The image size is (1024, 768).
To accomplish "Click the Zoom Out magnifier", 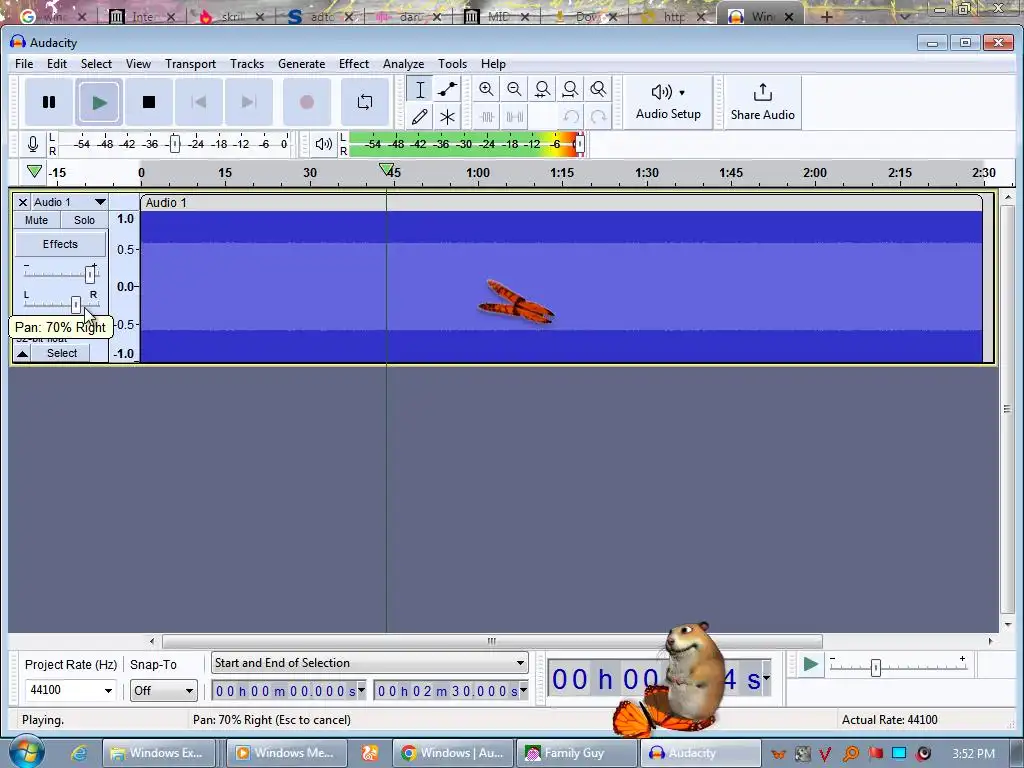I will click(x=514, y=89).
